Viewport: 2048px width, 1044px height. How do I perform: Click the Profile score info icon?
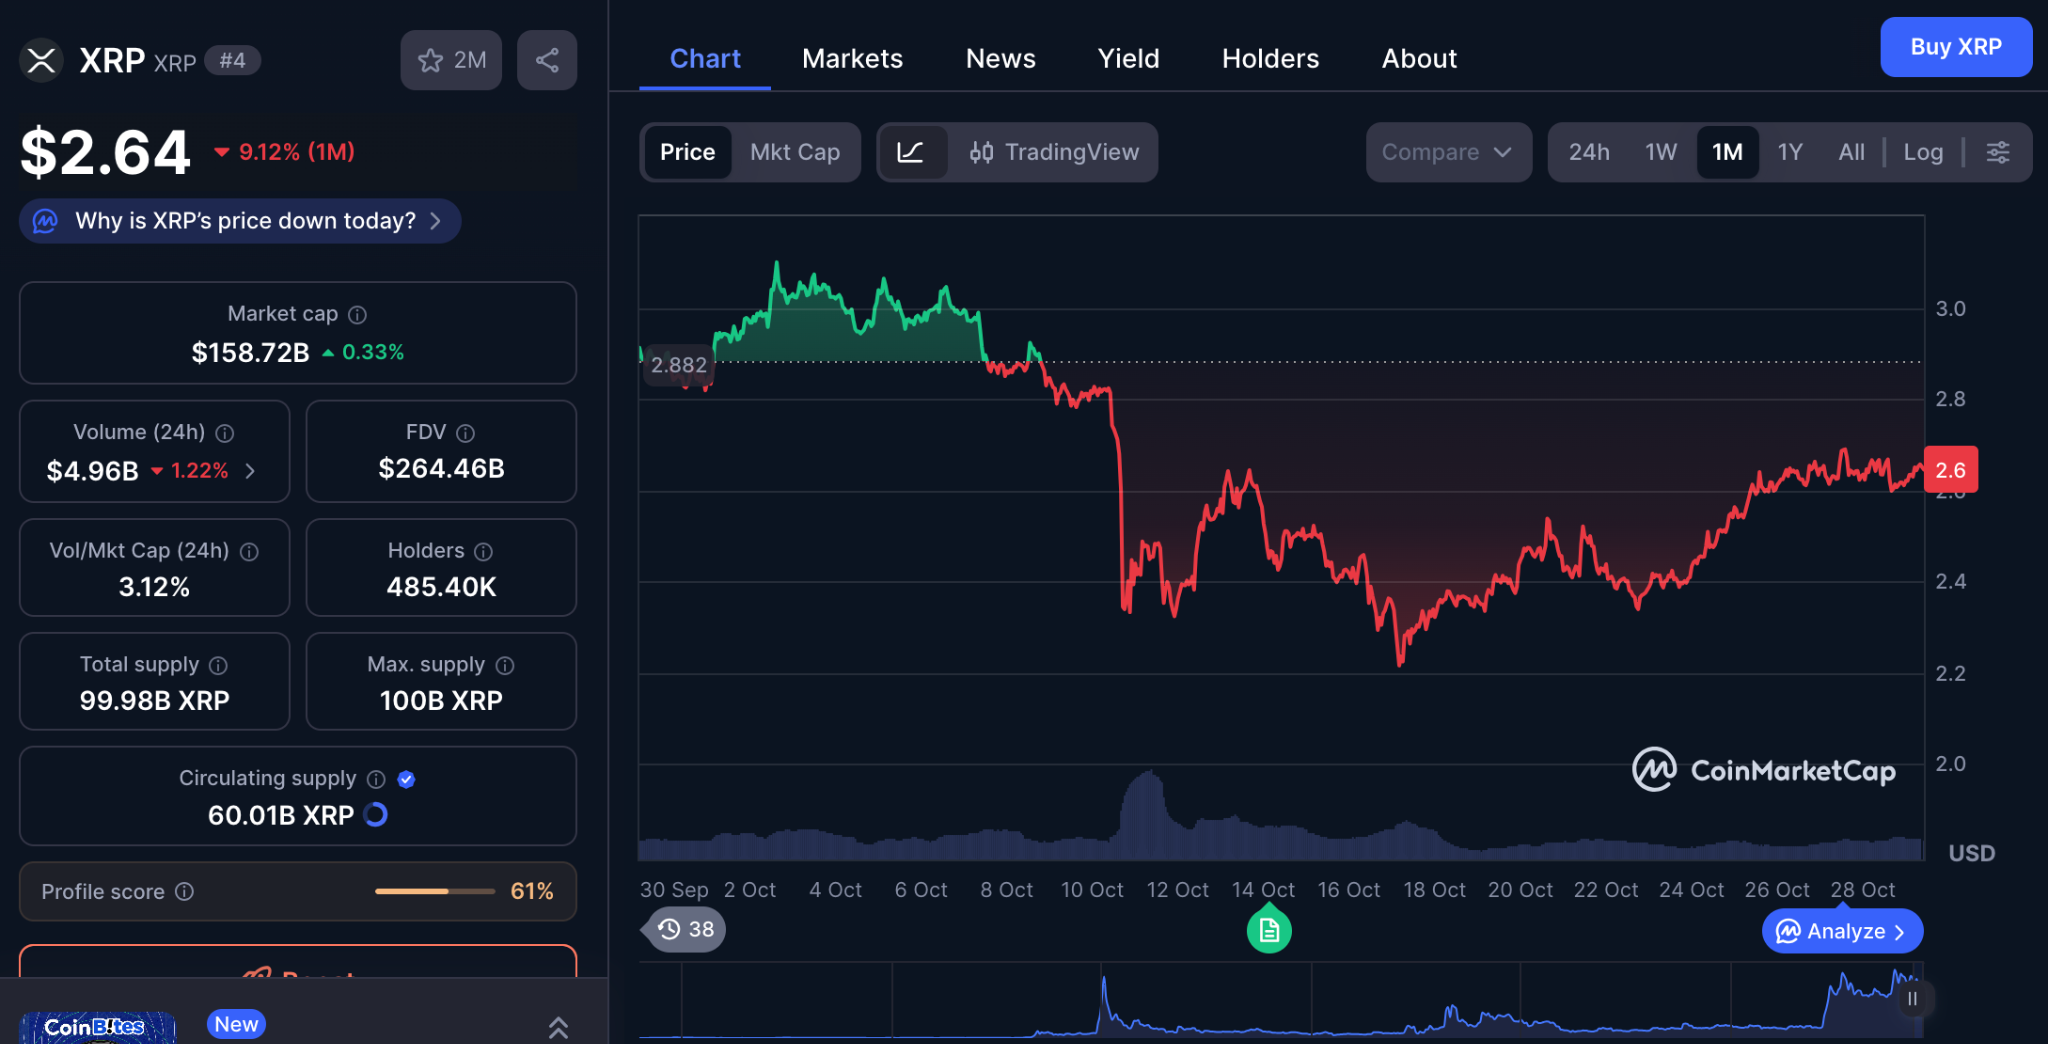tap(185, 891)
